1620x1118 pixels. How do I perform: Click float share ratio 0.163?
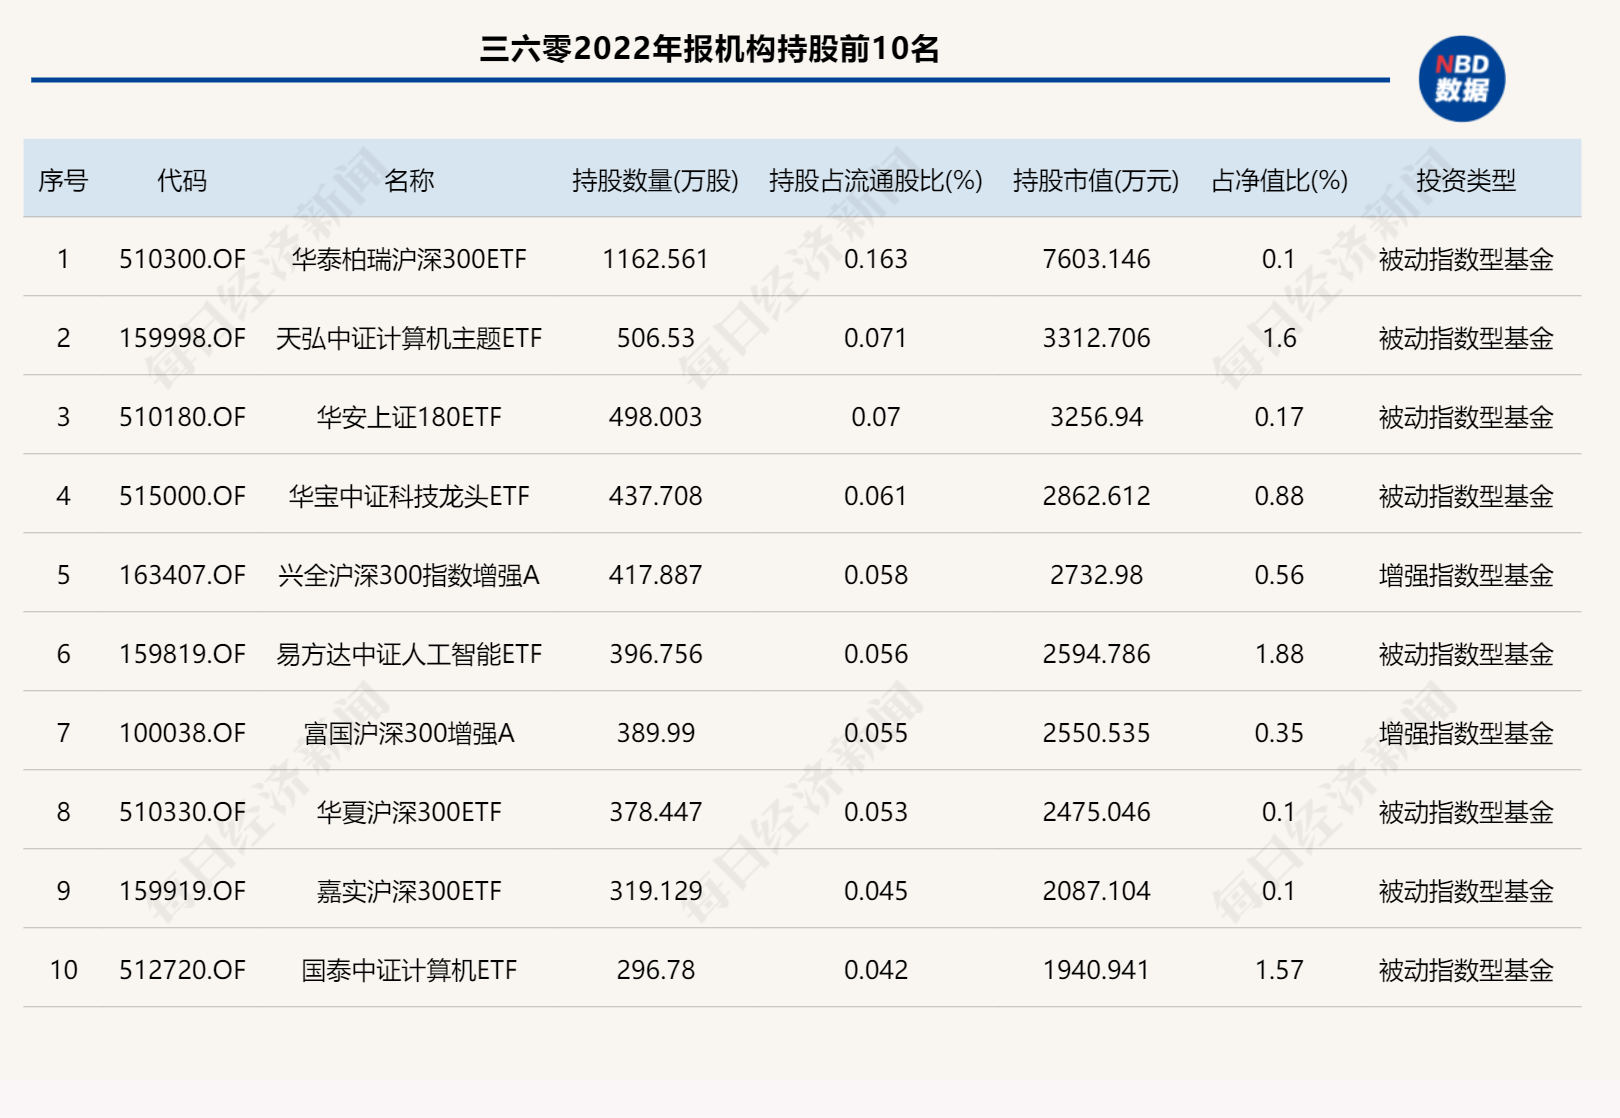[876, 260]
